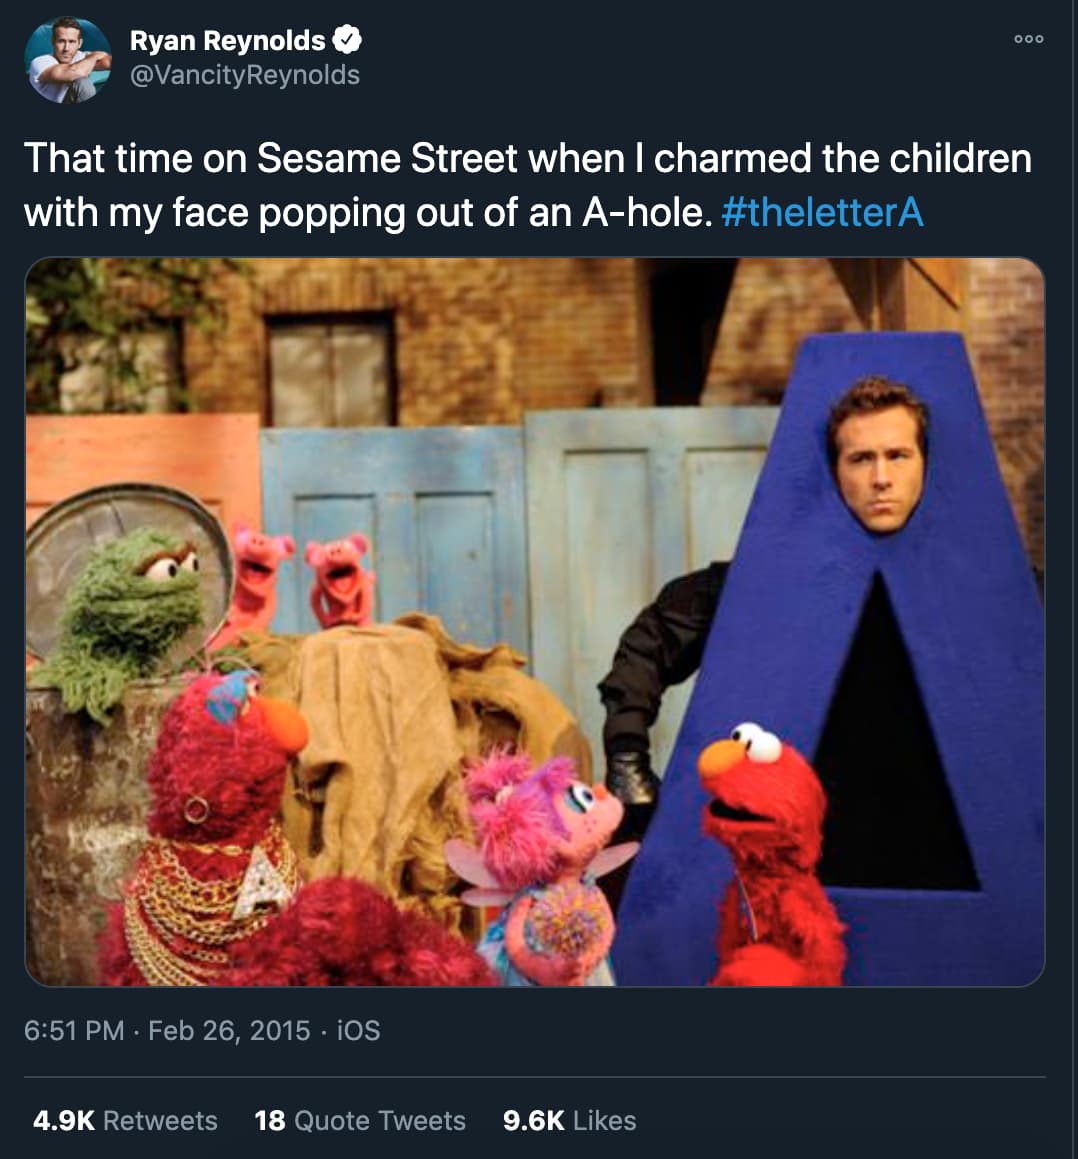Open the 18 Quote Tweets
The height and width of the screenshot is (1159, 1078).
pos(361,1121)
